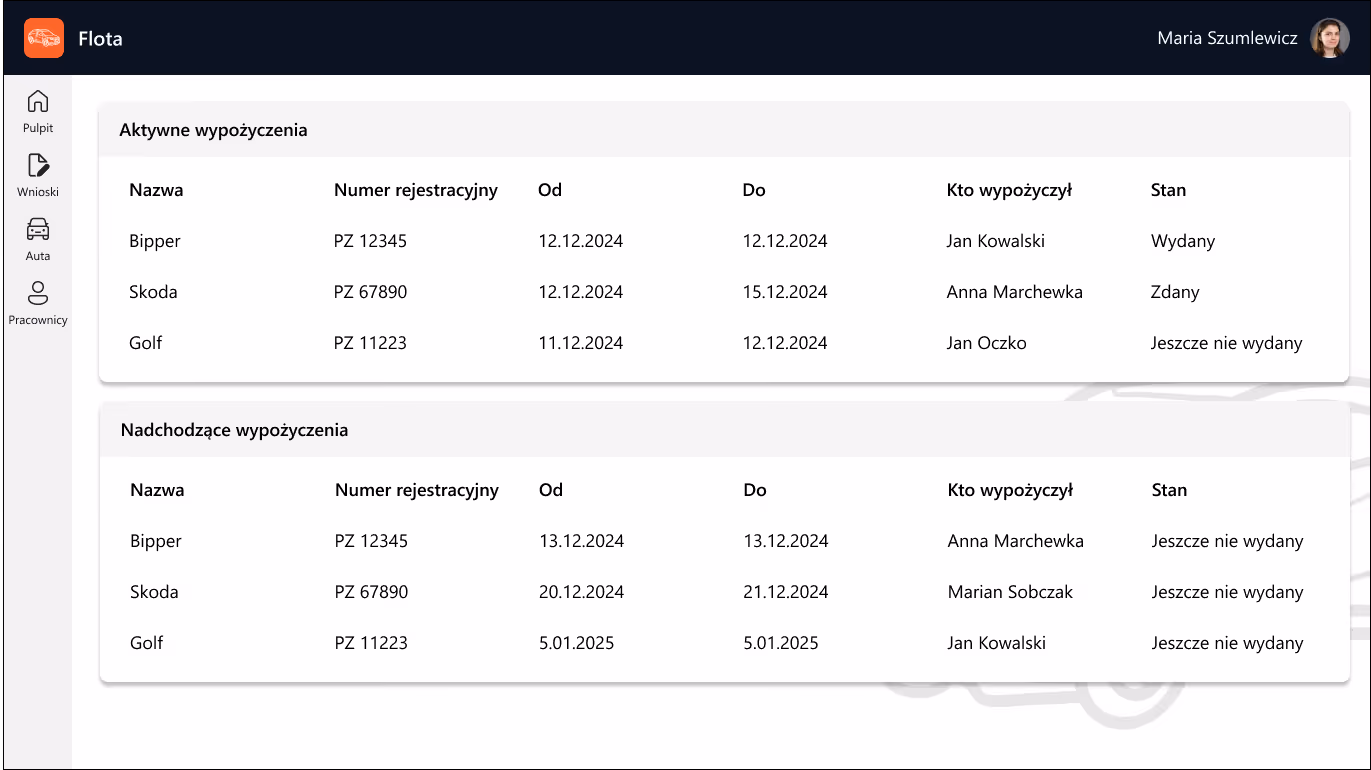Click Nazwa header in Nadchodzące wypożyczenia
Image resolution: width=1371 pixels, height=770 pixels.
[157, 490]
